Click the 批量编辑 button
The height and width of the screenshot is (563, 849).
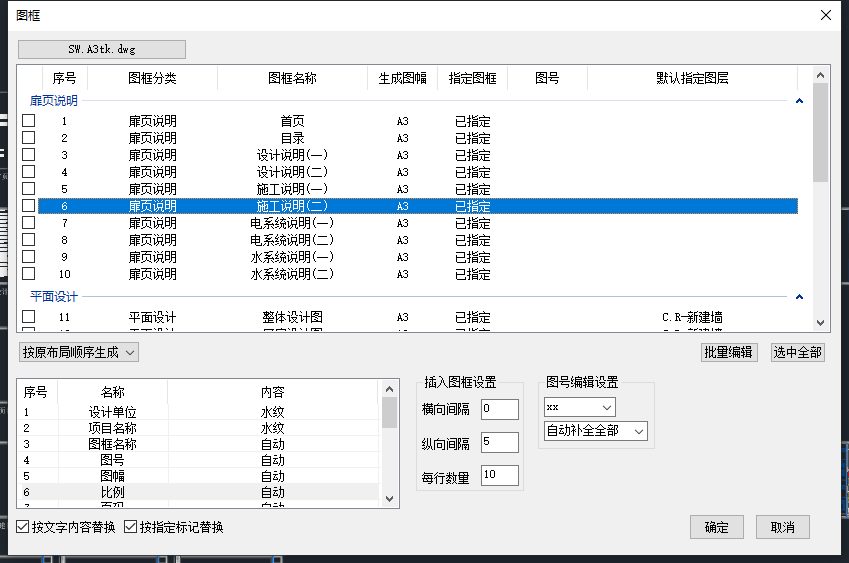pos(728,352)
